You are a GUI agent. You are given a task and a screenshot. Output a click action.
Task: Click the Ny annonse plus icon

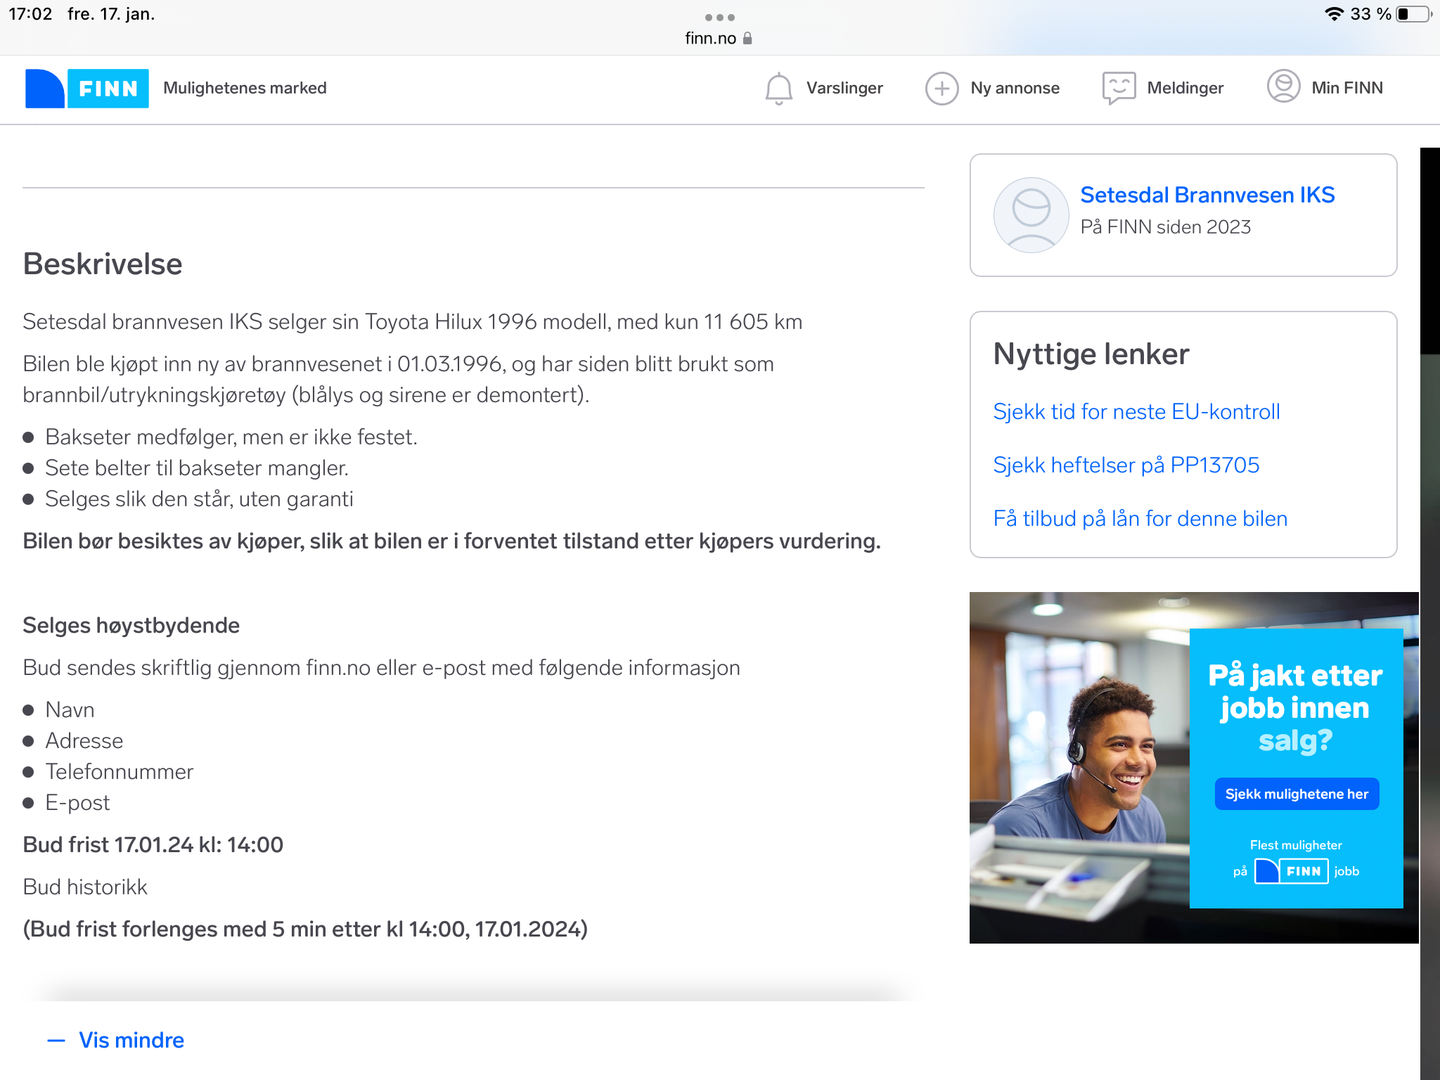click(942, 88)
